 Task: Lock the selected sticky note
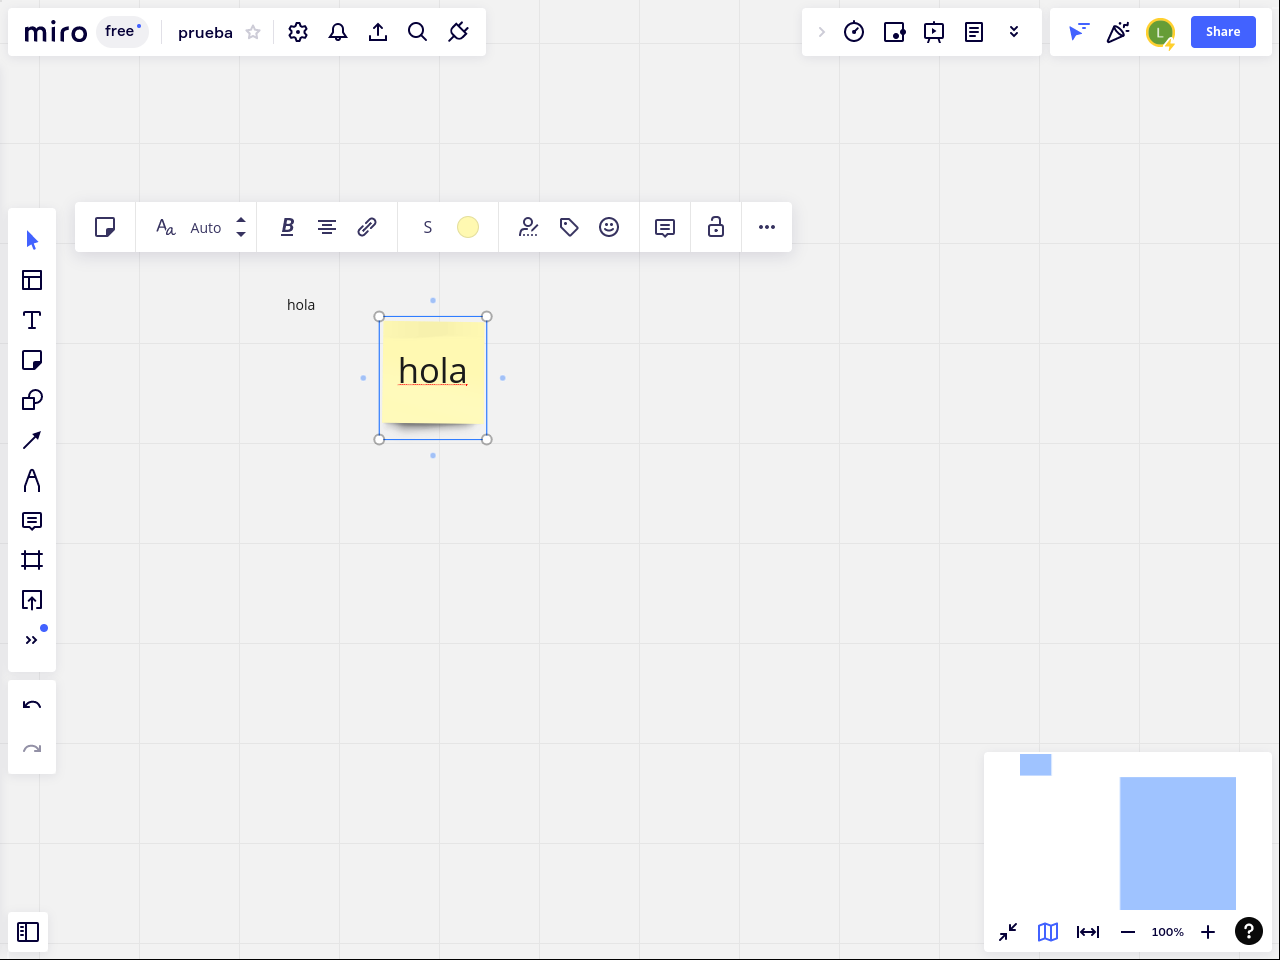point(716,227)
